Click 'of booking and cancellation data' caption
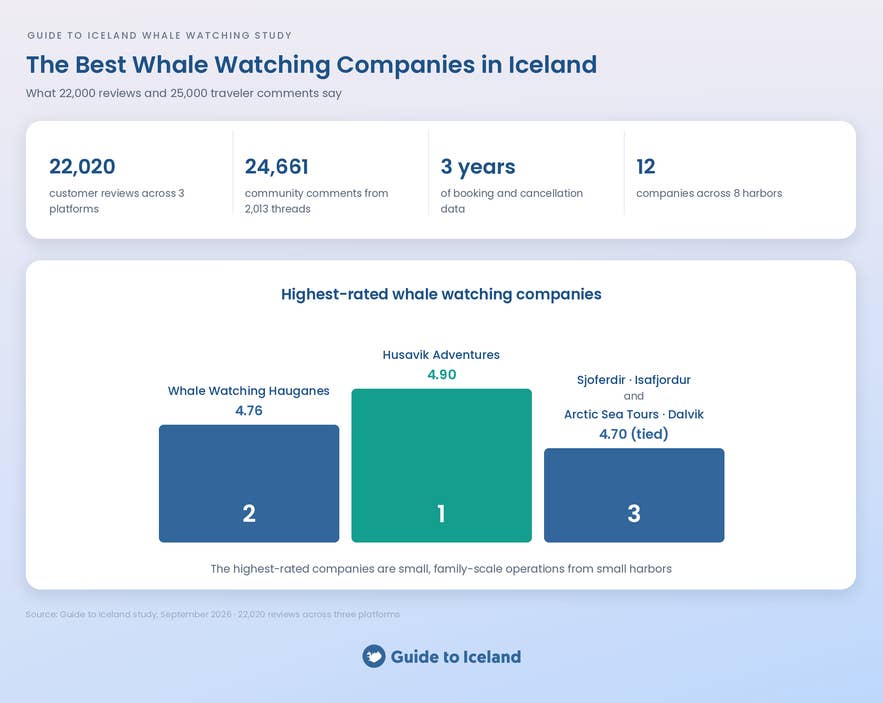Image resolution: width=883 pixels, height=703 pixels. pos(511,201)
